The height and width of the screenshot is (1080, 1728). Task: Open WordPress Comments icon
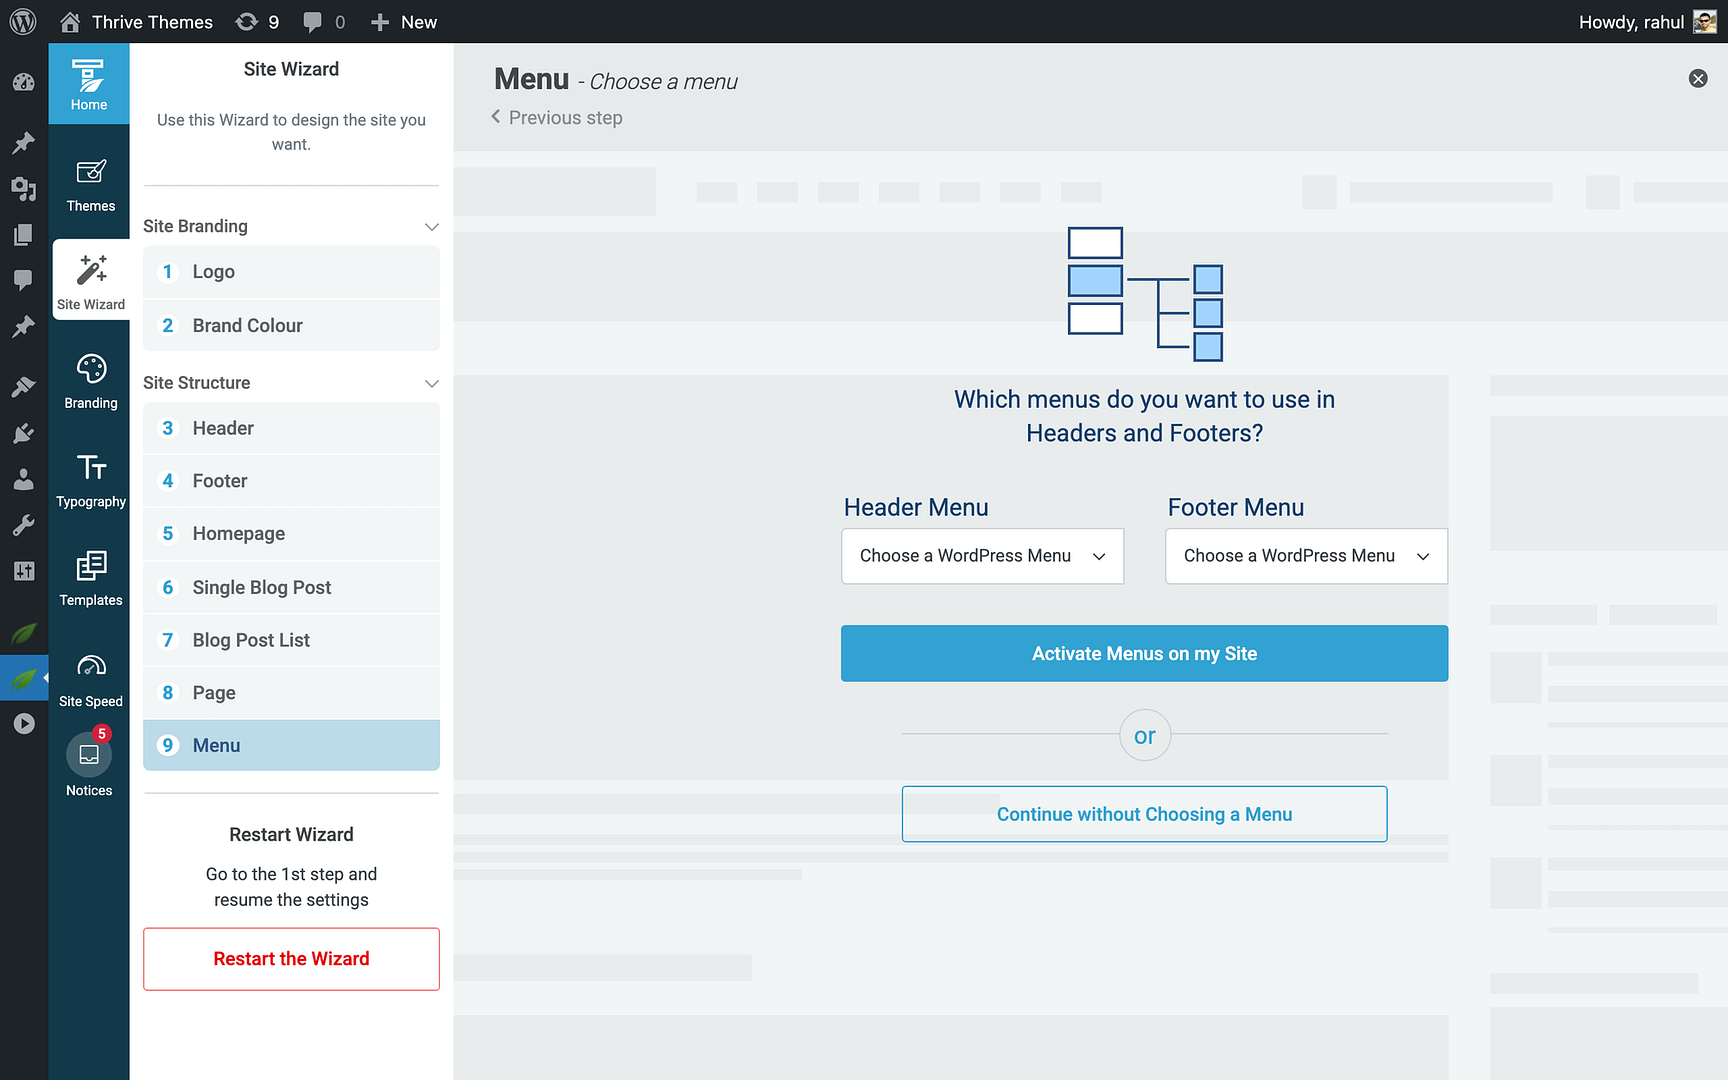[x=23, y=280]
